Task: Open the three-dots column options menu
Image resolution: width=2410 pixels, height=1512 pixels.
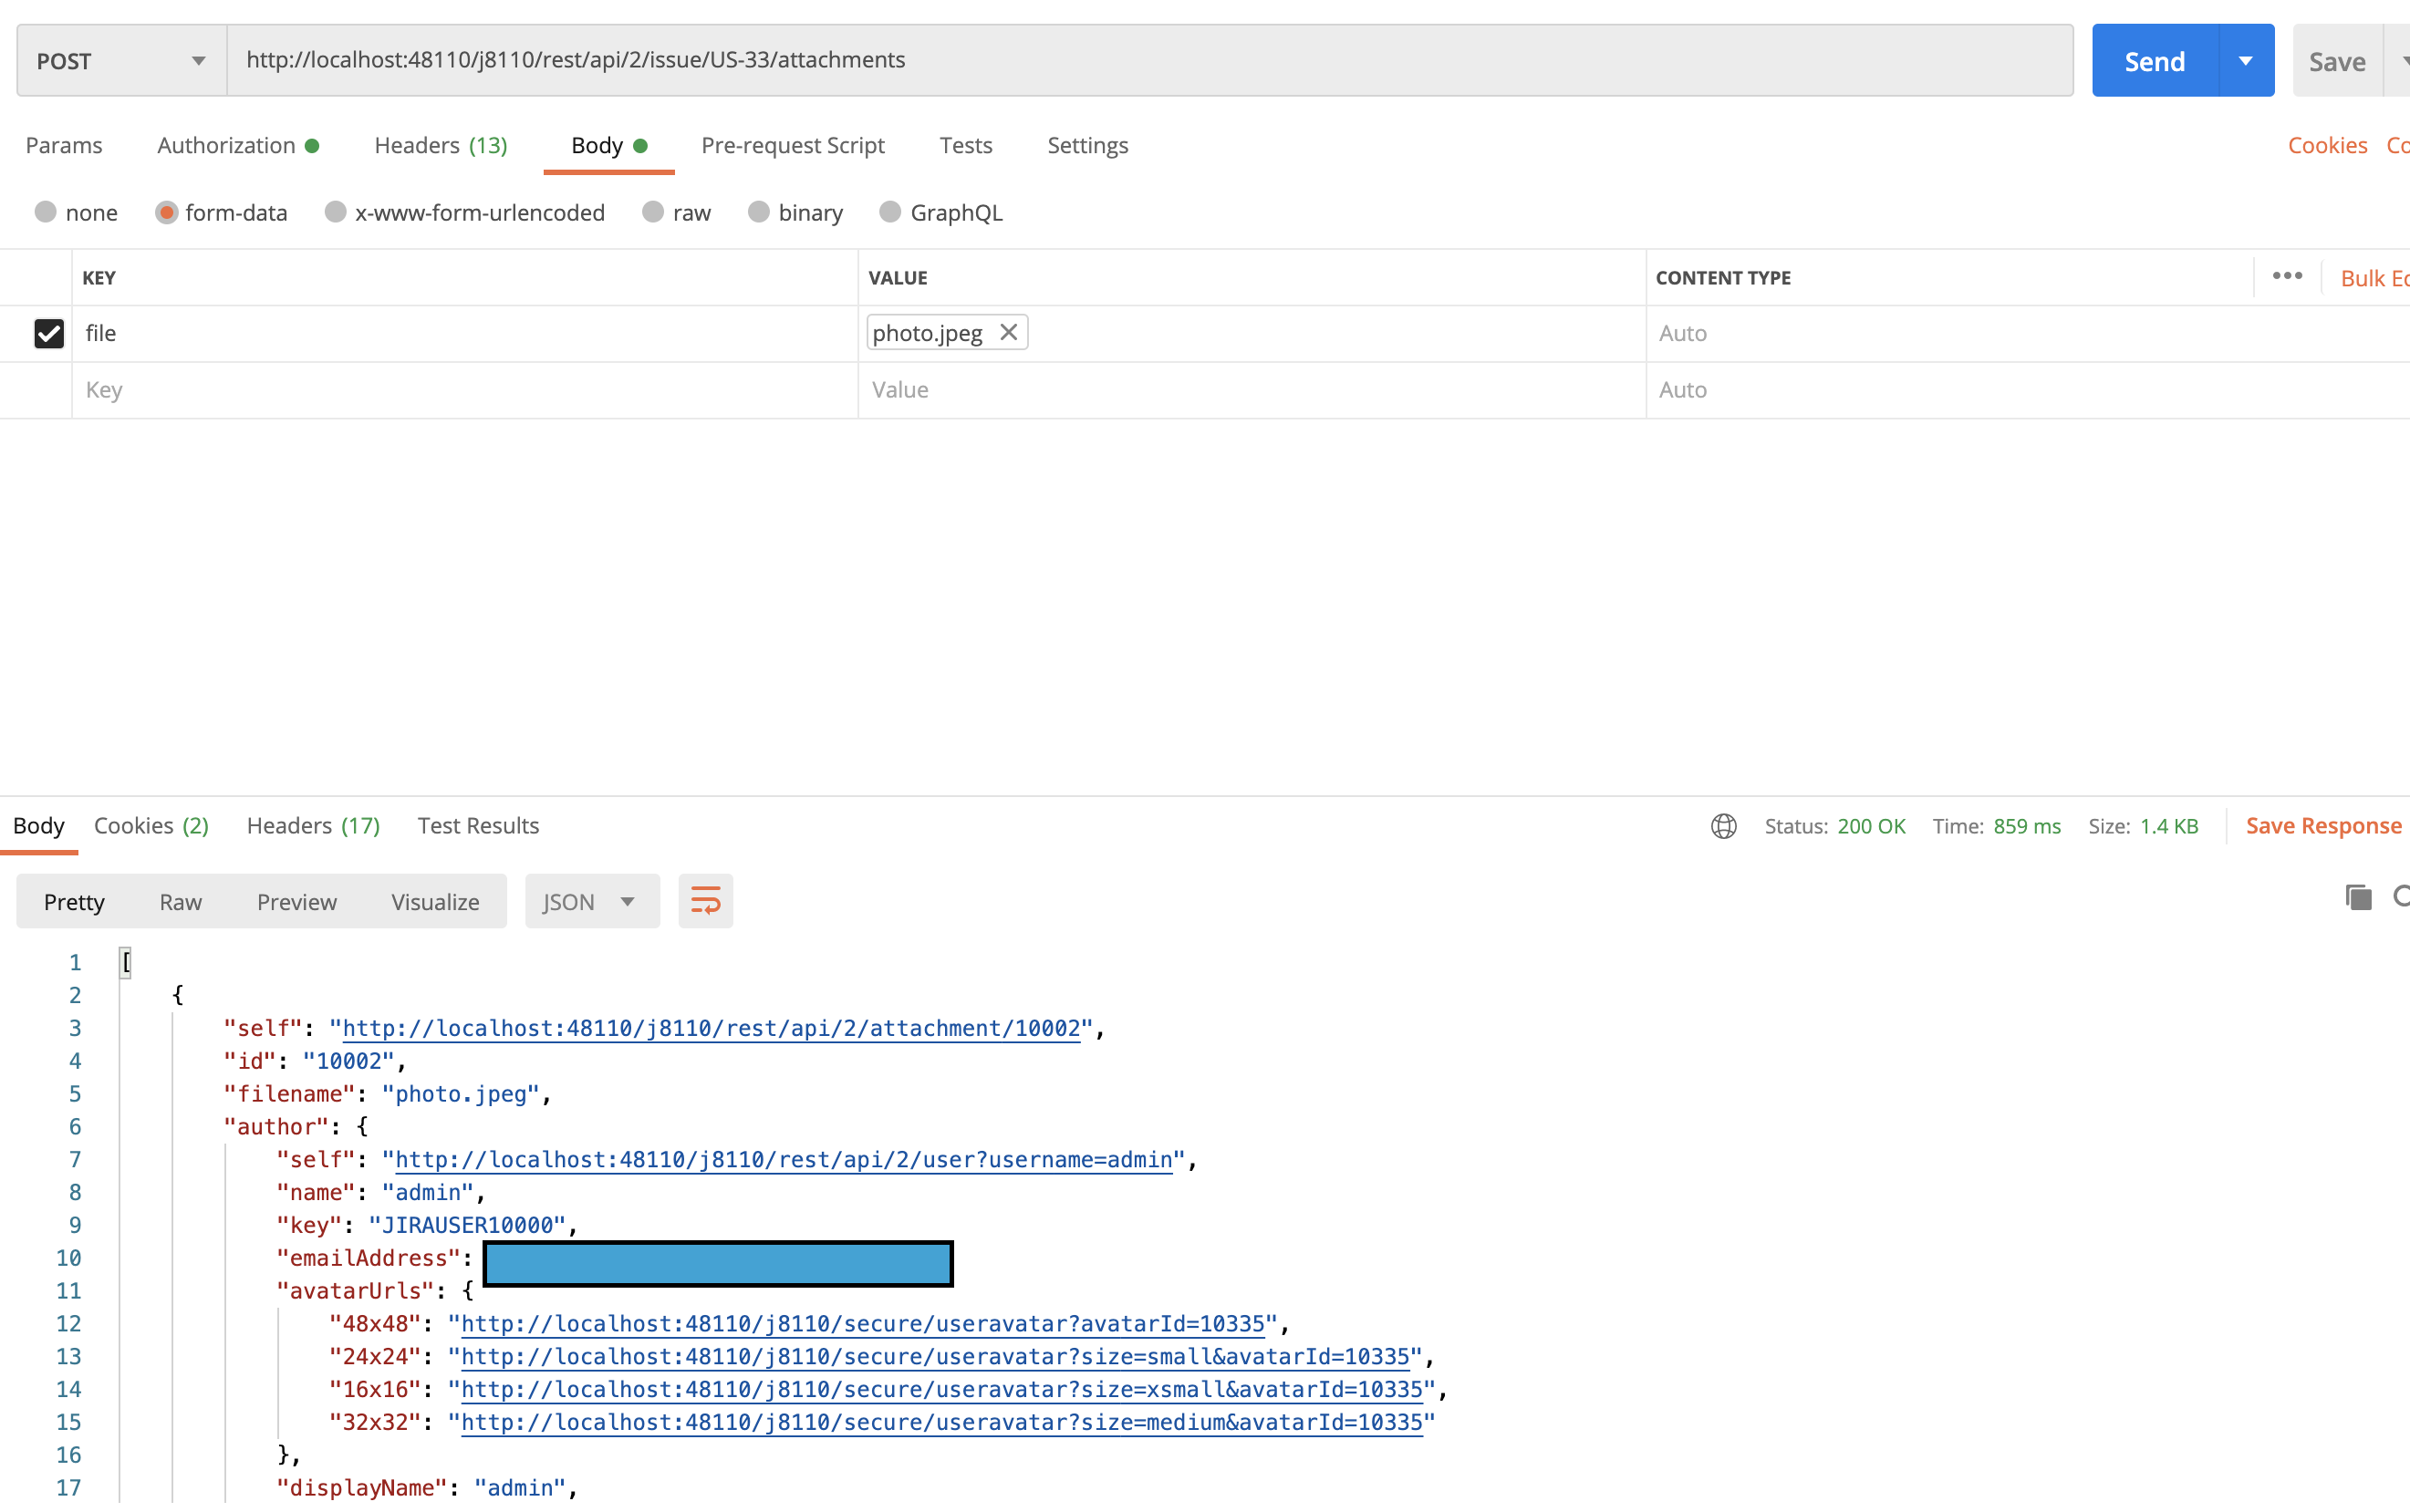Action: [x=2286, y=276]
